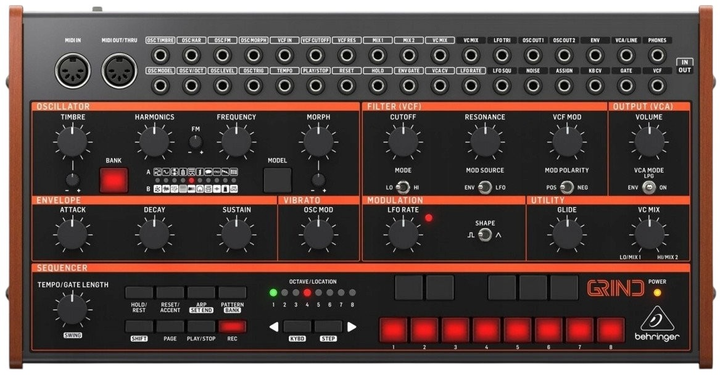Start playback with the PLAY/STOP button
The height and width of the screenshot is (375, 720).
(x=201, y=326)
